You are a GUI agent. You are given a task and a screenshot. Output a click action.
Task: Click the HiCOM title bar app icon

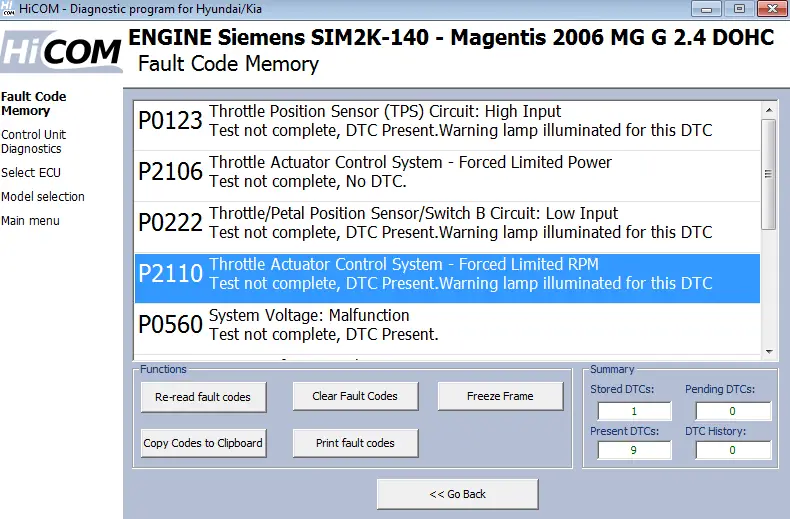coord(9,9)
